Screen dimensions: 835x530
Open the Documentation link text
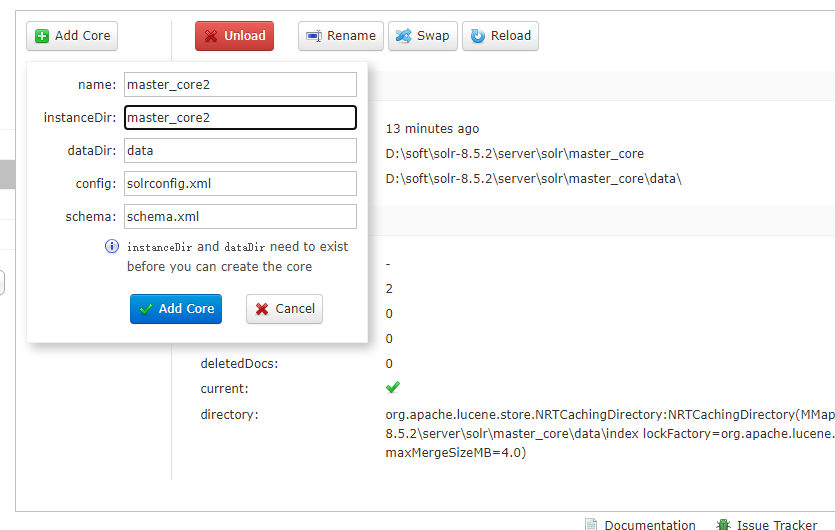[x=650, y=525]
